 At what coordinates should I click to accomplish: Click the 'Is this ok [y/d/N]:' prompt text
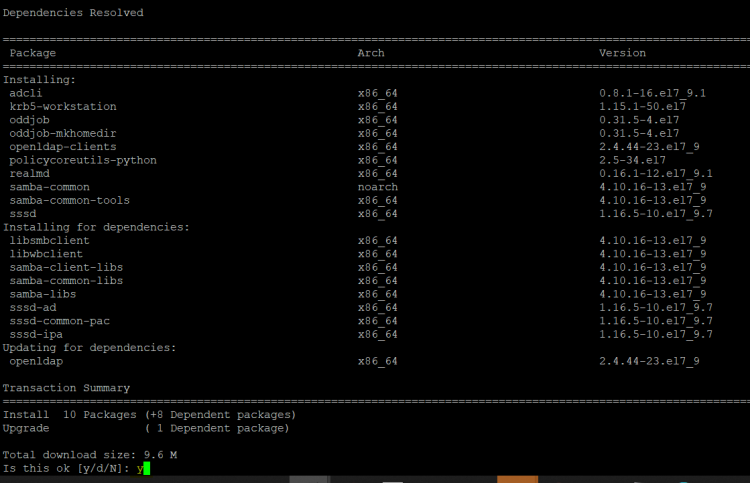pyautogui.click(x=66, y=468)
